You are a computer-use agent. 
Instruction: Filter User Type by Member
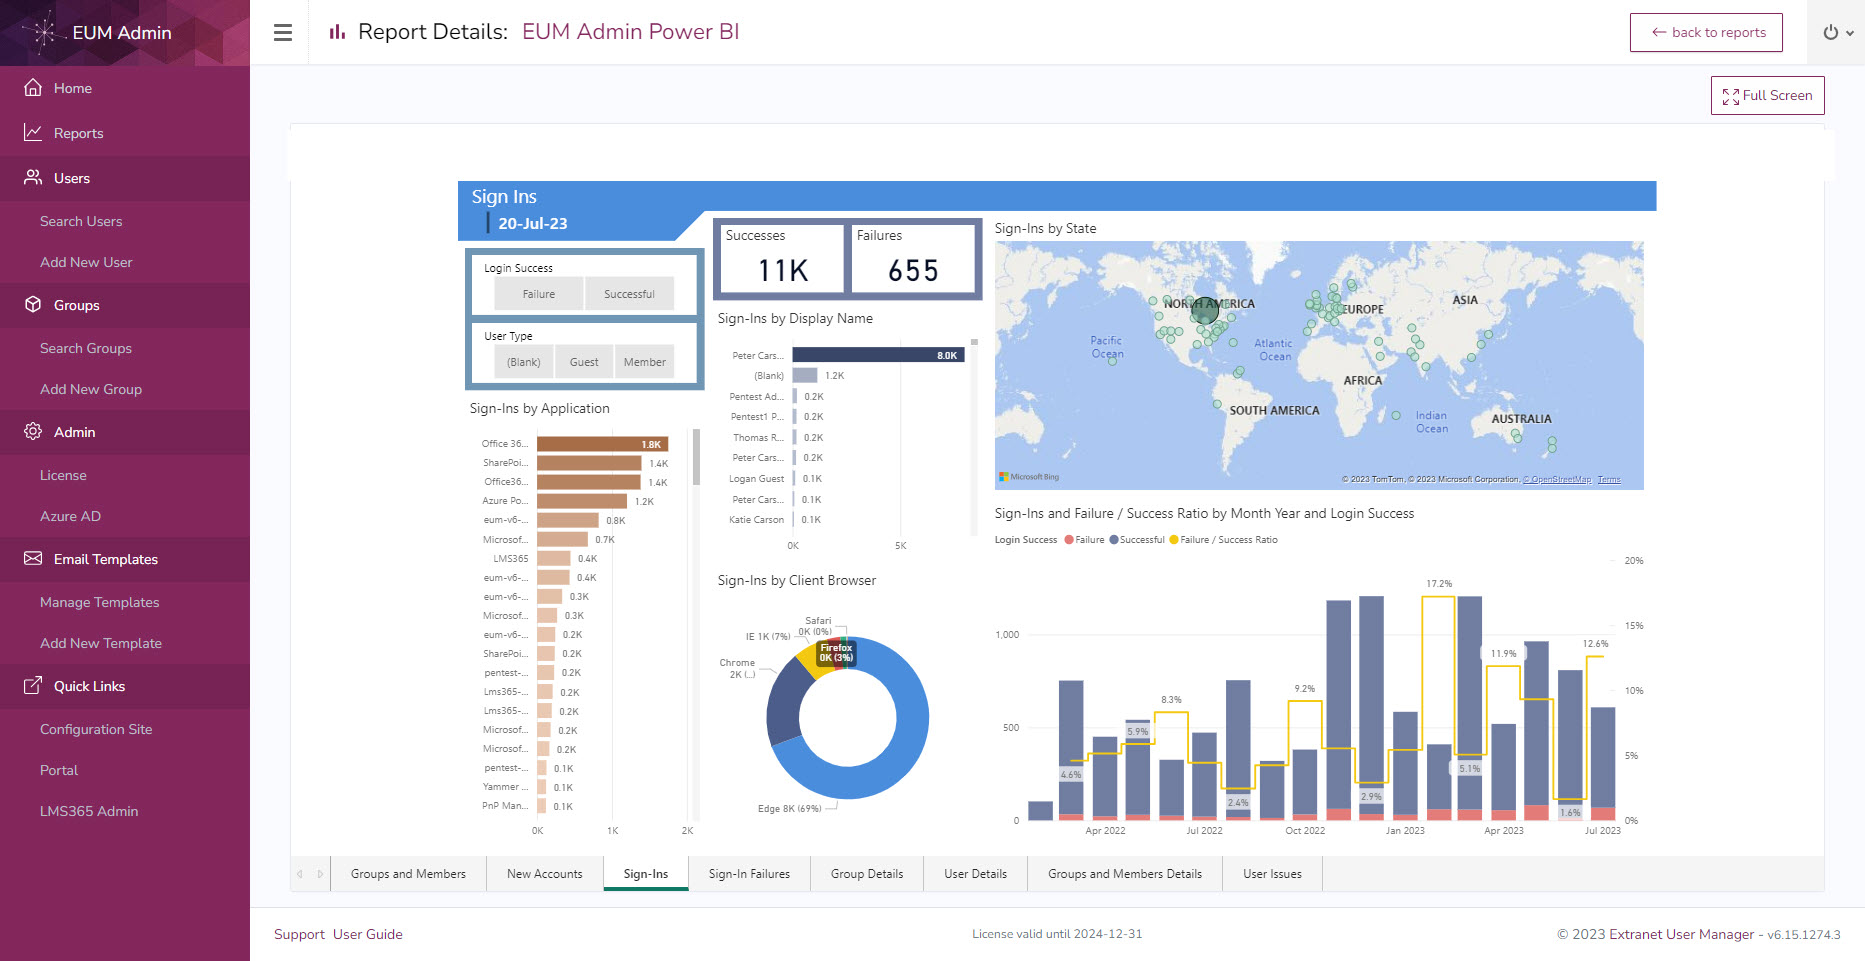click(x=645, y=362)
